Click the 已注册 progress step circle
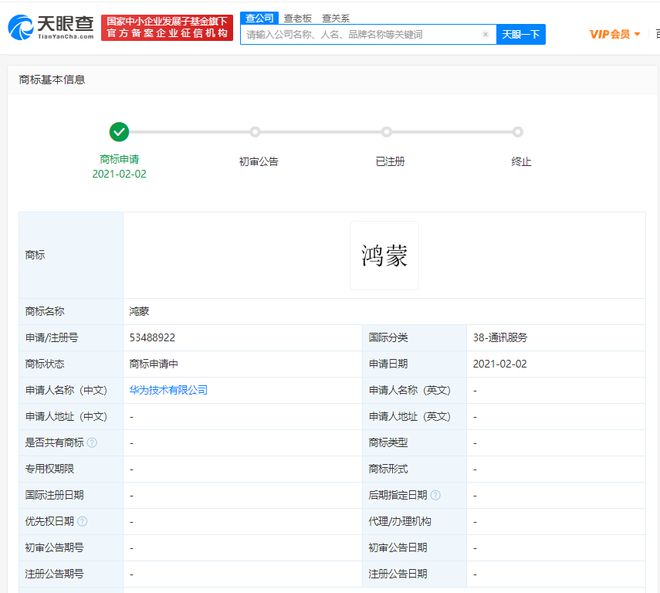The height and width of the screenshot is (593, 660). (386, 132)
